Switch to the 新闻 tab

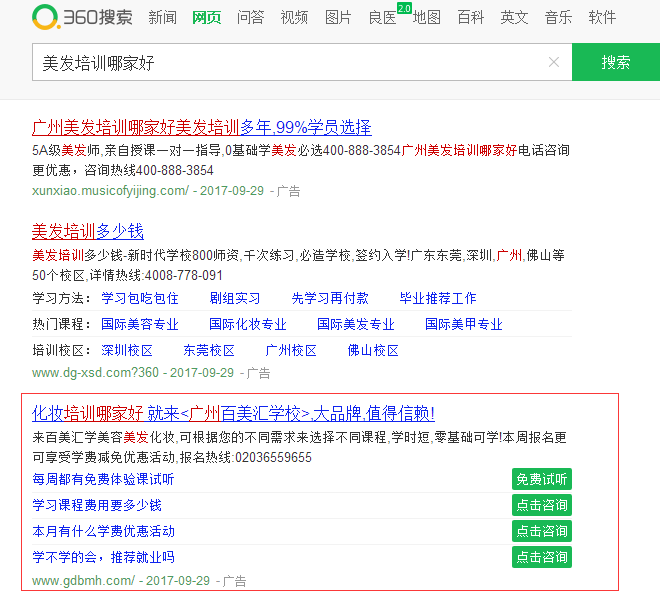(162, 18)
